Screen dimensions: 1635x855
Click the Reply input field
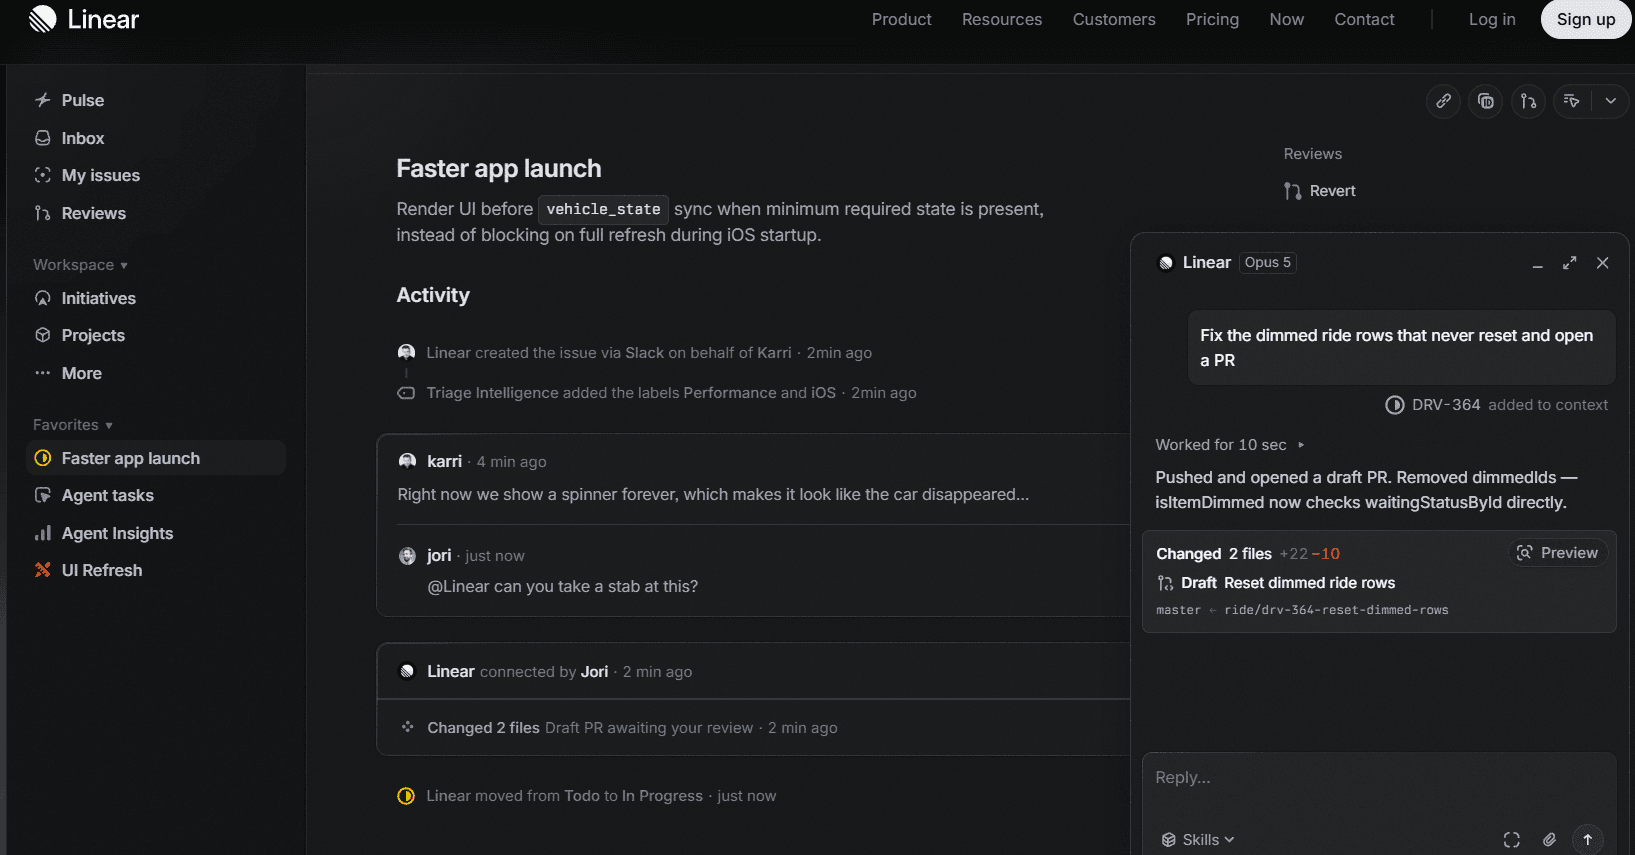point(1379,778)
